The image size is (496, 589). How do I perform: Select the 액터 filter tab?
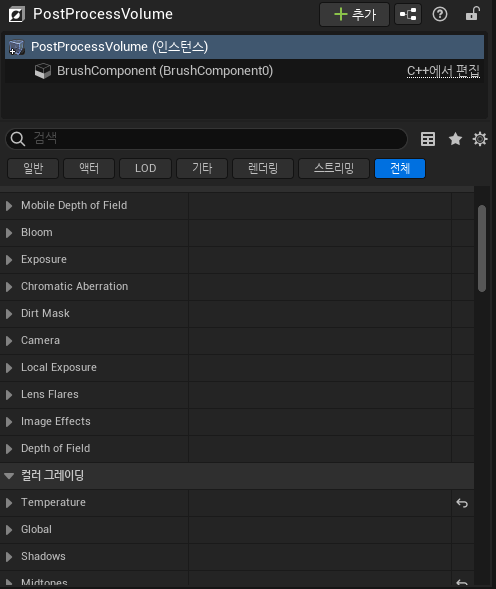pyautogui.click(x=89, y=168)
